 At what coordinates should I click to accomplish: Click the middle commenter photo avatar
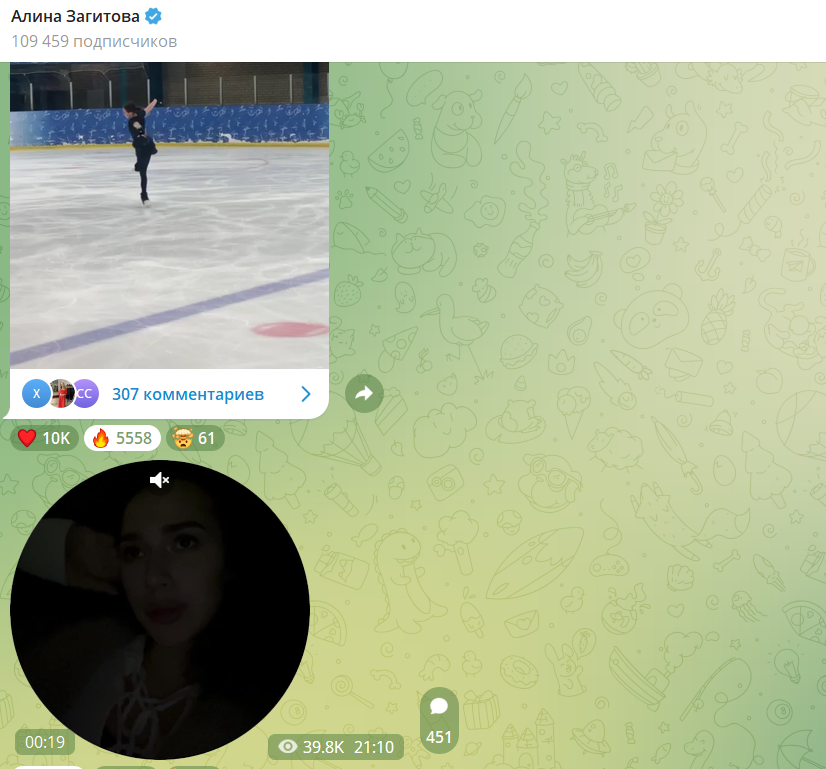(x=61, y=394)
